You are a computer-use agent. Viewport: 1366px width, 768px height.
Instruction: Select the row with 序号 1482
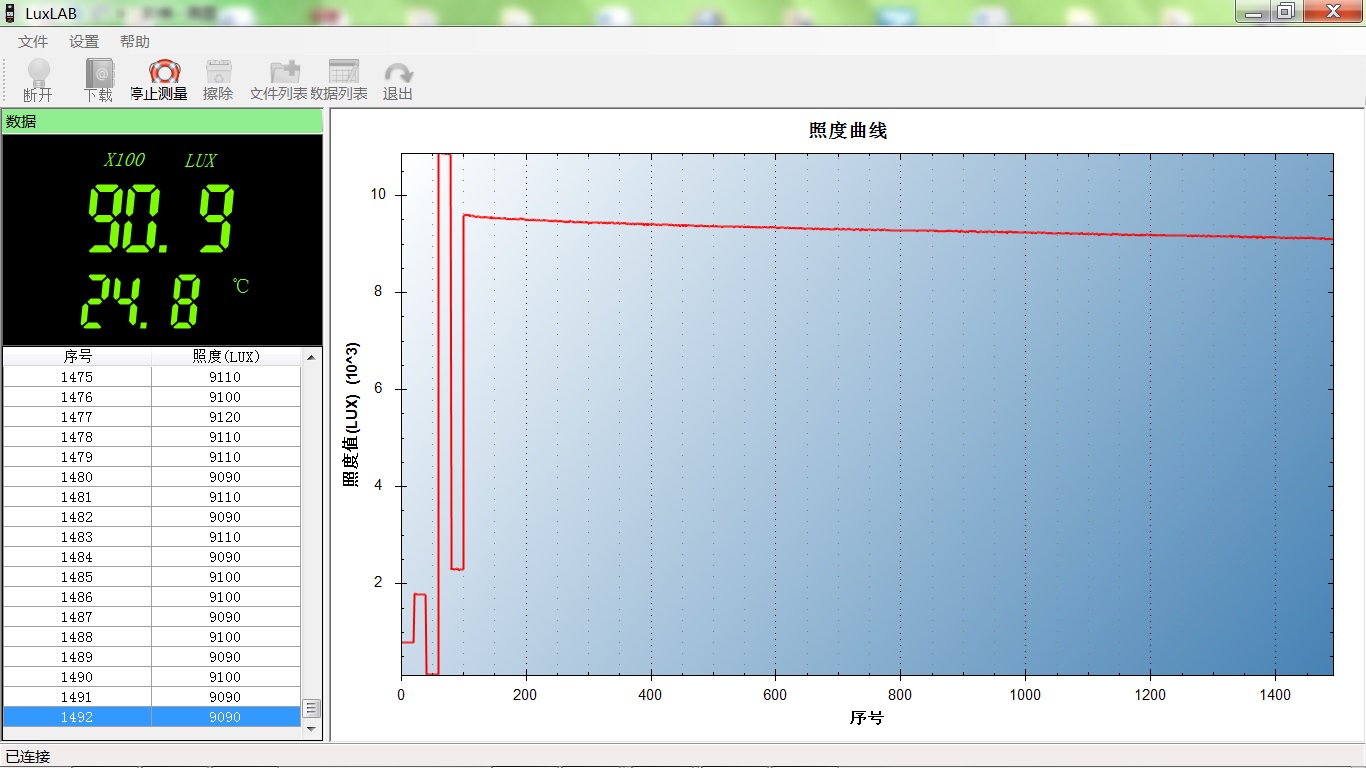152,517
